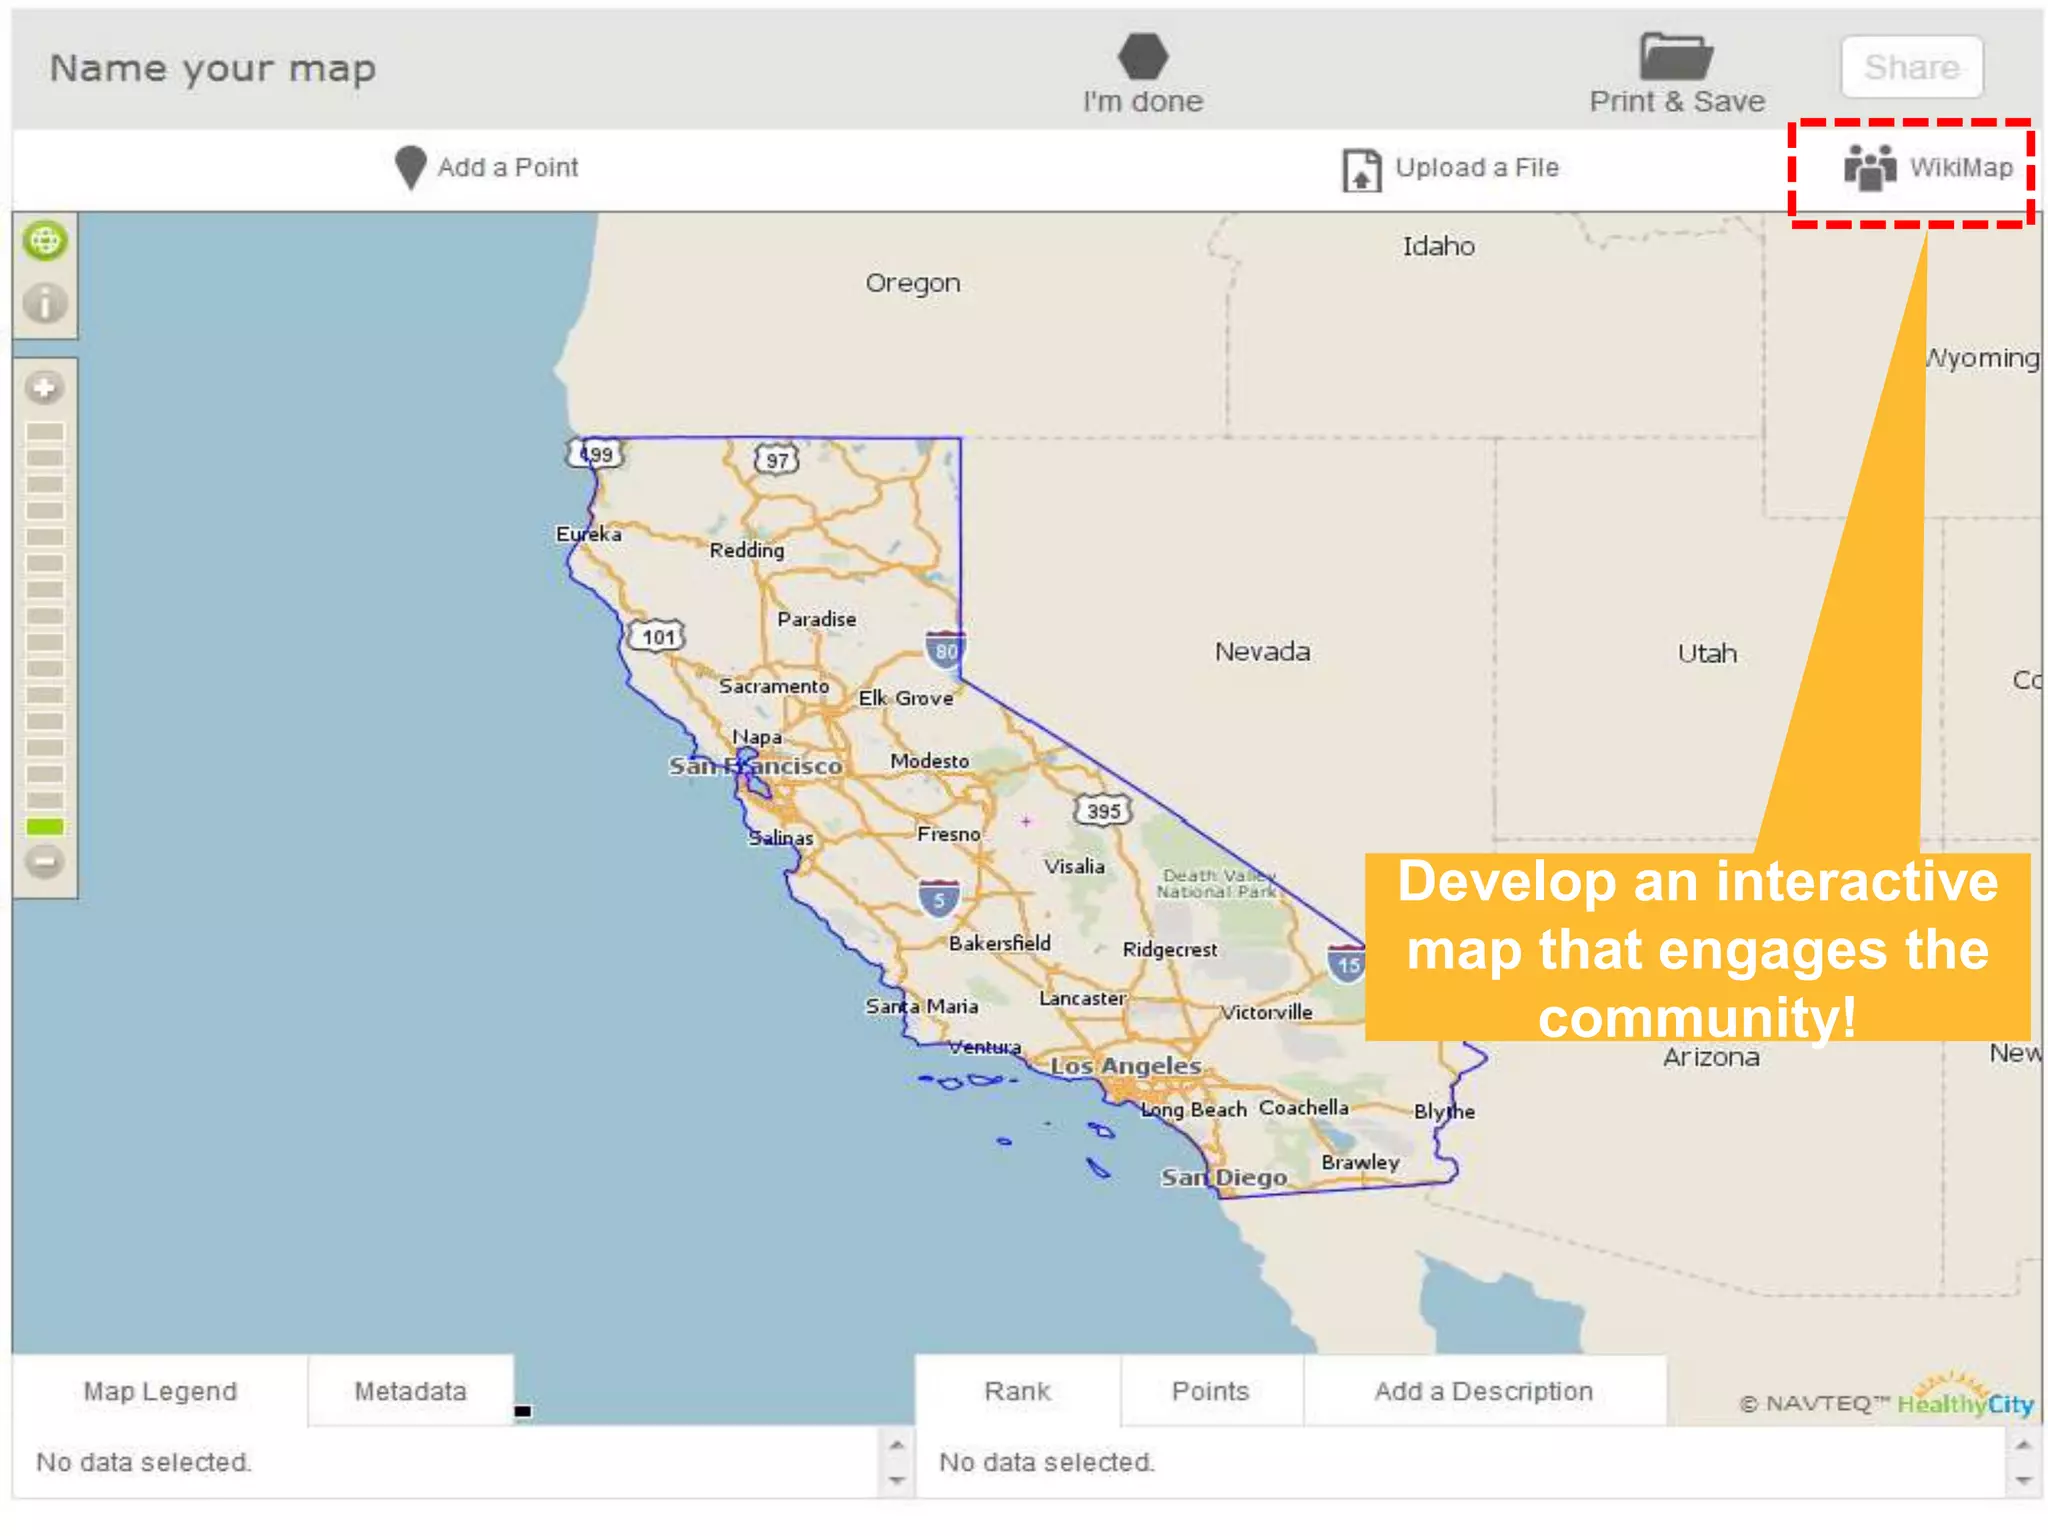Click the US 395 route shield
The height and width of the screenshot is (1536, 2048).
1103,811
